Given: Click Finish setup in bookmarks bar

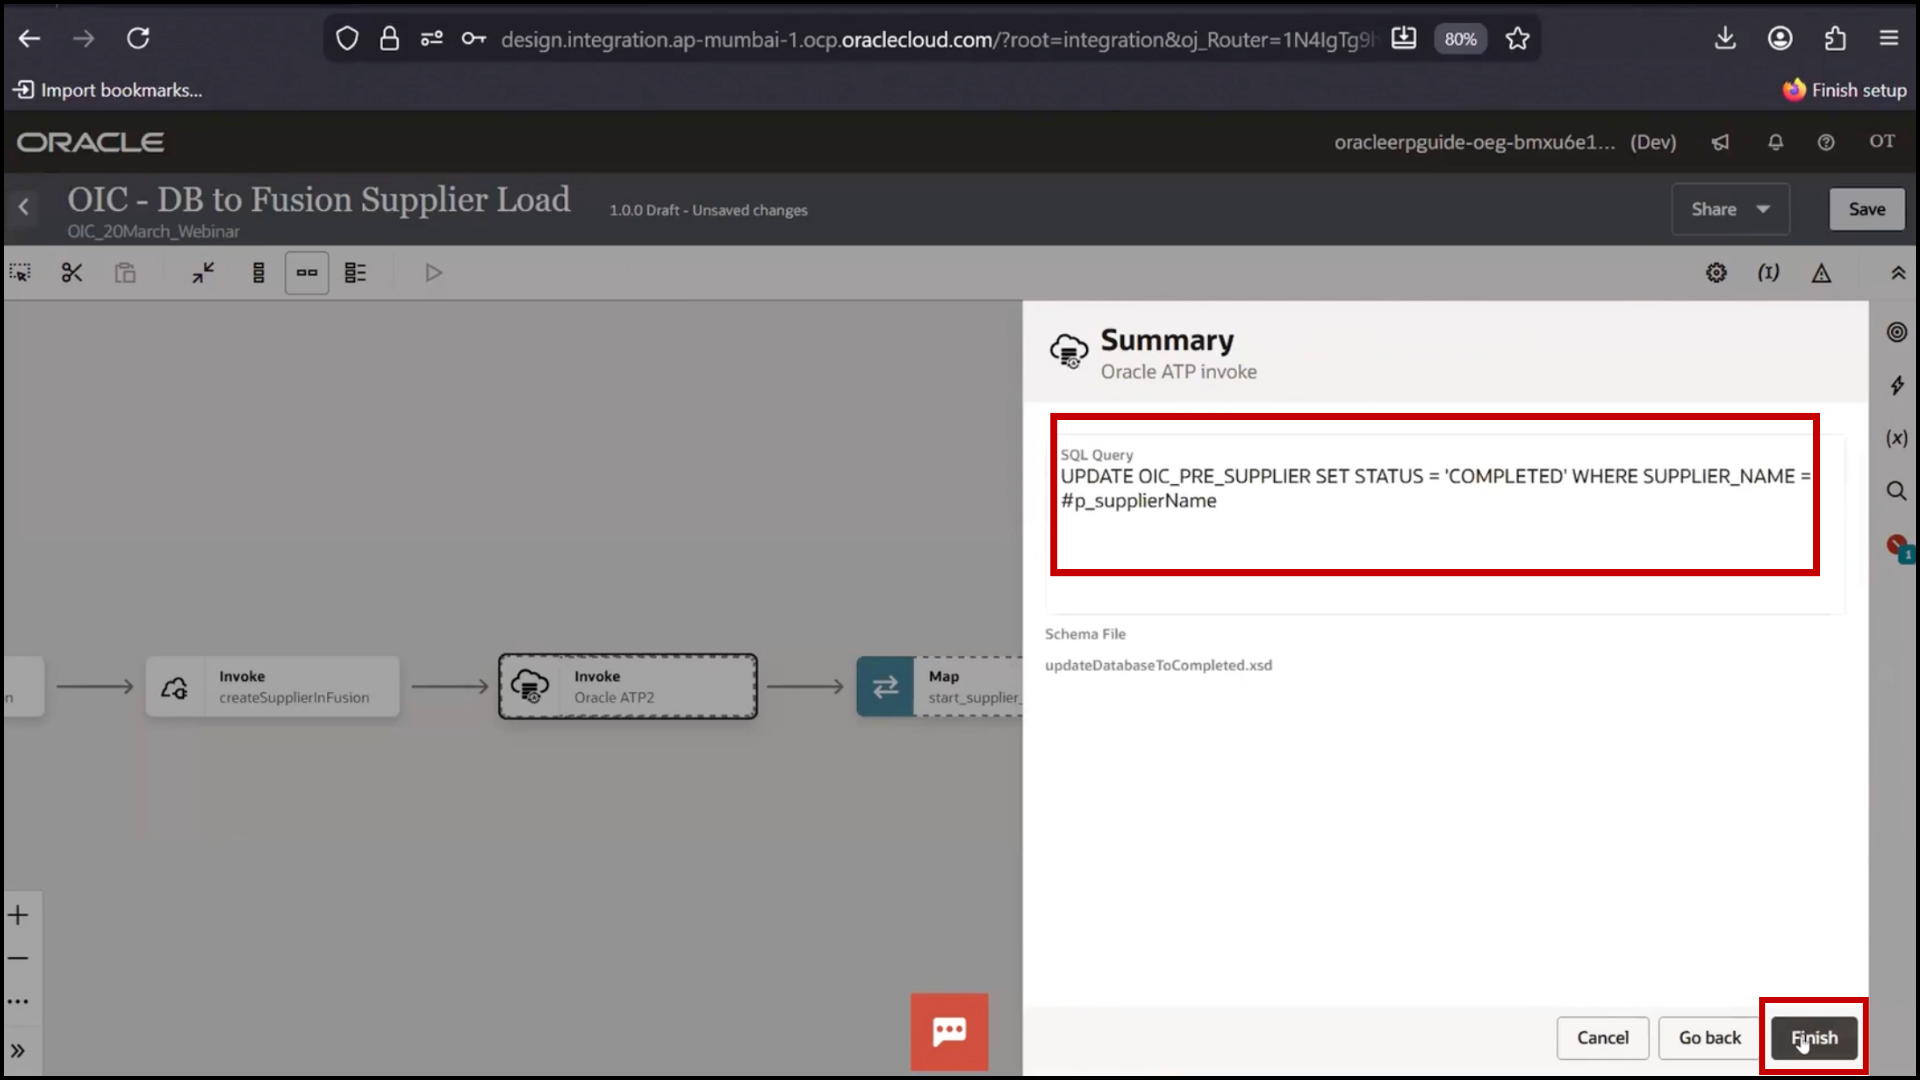Looking at the screenshot, I should 1845,90.
